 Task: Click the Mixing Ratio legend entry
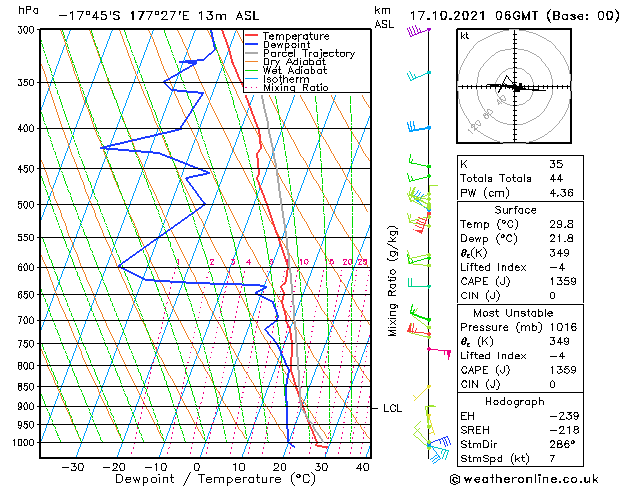(287, 88)
